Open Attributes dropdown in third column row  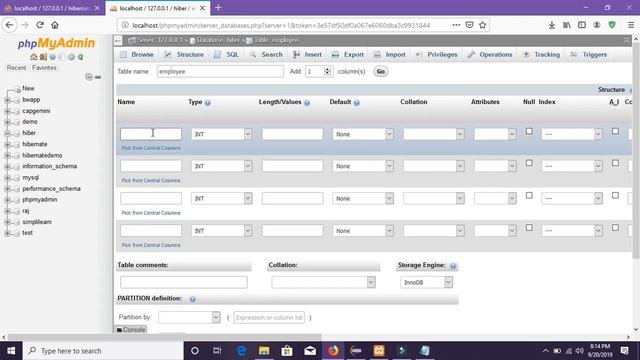point(495,198)
